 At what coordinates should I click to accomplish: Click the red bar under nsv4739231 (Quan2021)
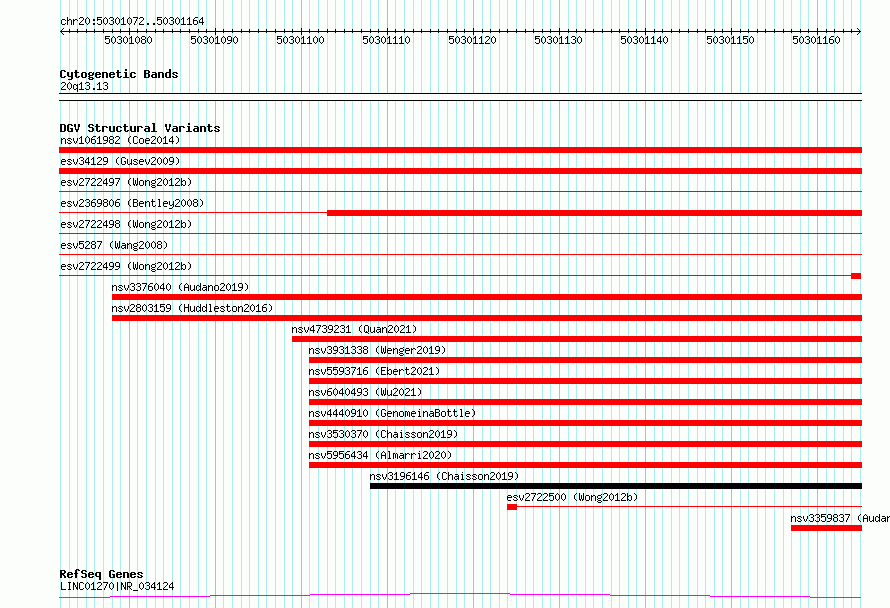(x=577, y=339)
